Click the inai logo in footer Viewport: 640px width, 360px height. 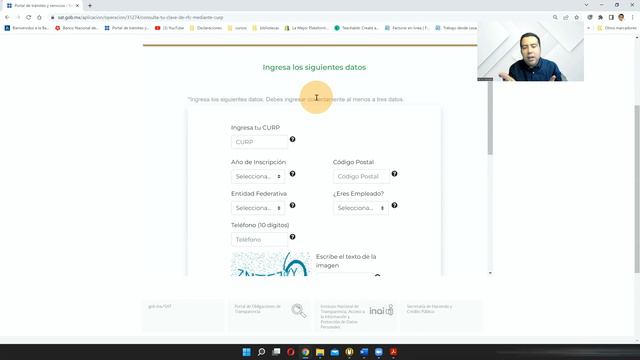coord(381,310)
